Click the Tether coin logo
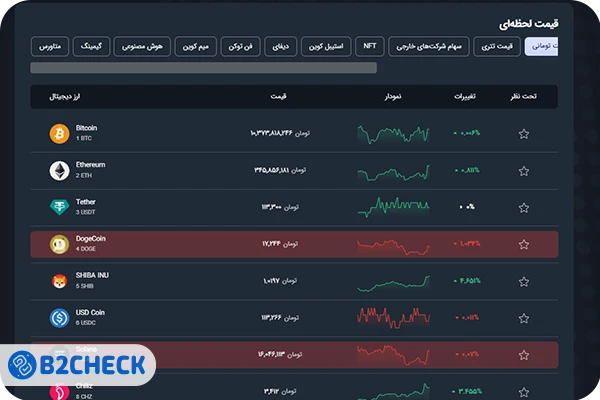600x400 pixels. 59,207
